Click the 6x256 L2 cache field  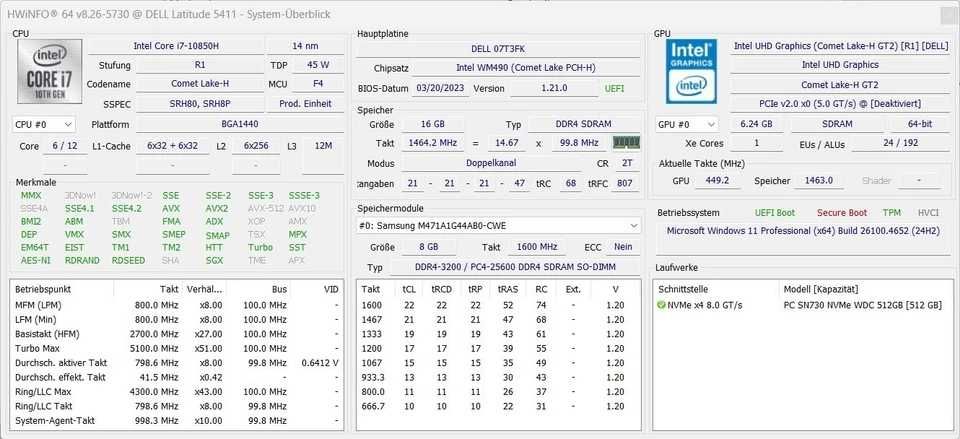pyautogui.click(x=256, y=146)
